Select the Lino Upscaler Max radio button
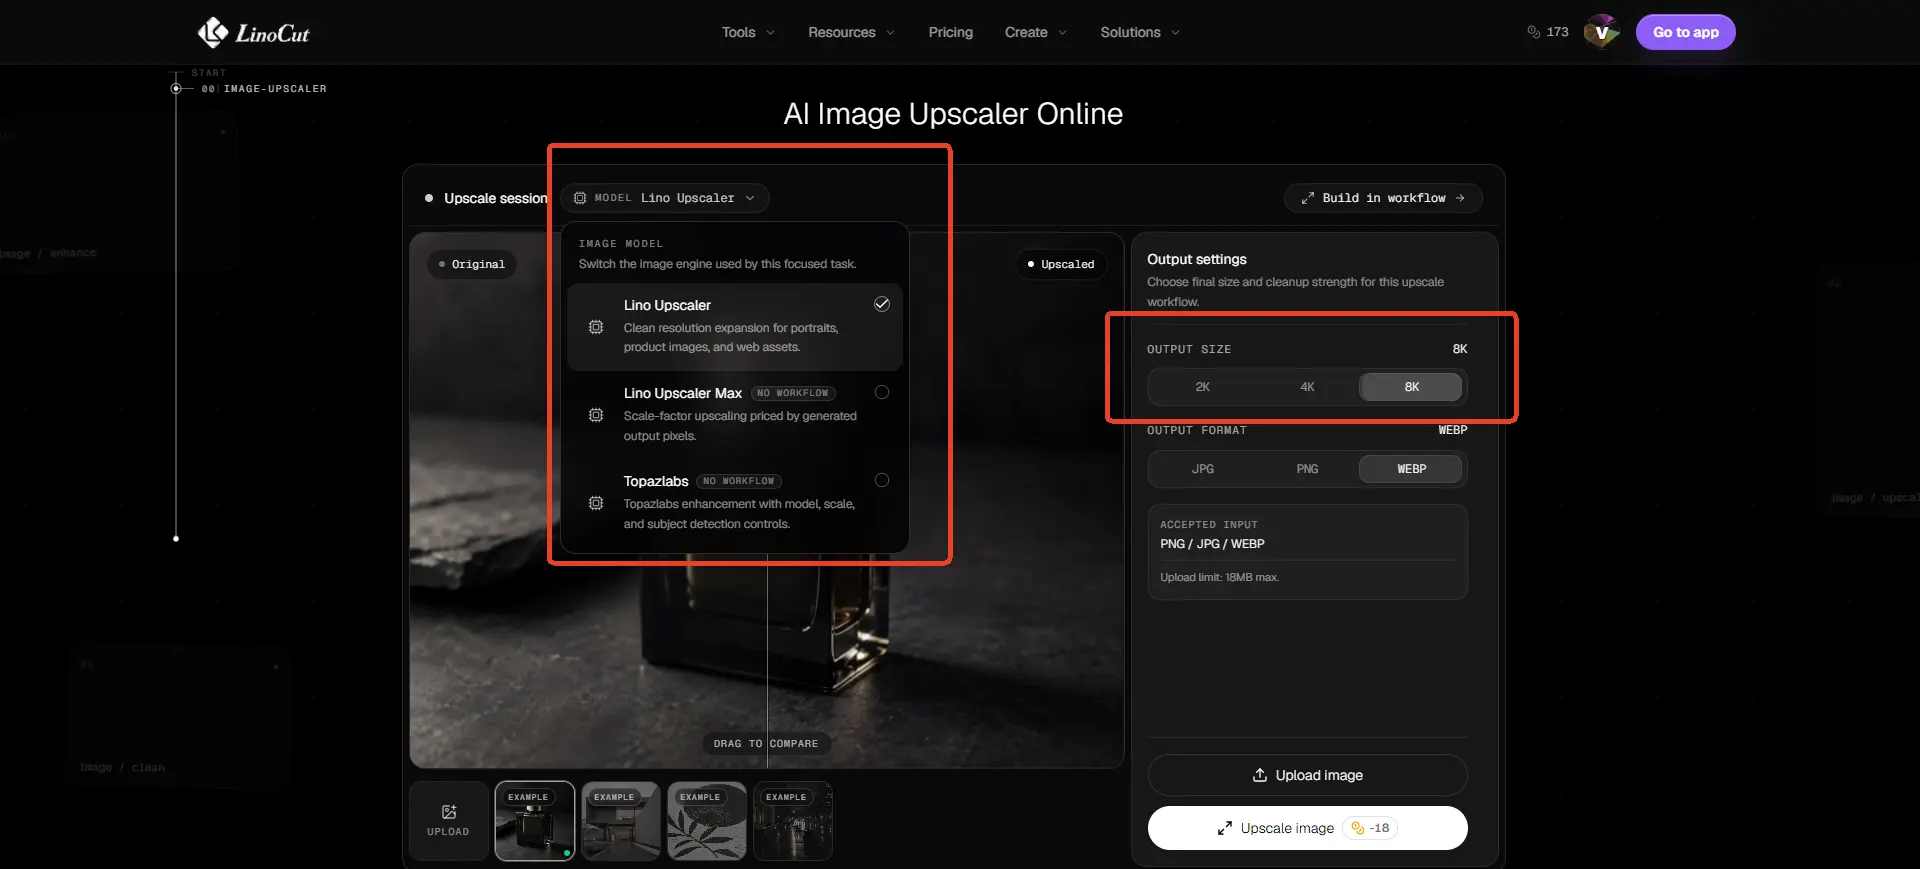 pyautogui.click(x=882, y=392)
